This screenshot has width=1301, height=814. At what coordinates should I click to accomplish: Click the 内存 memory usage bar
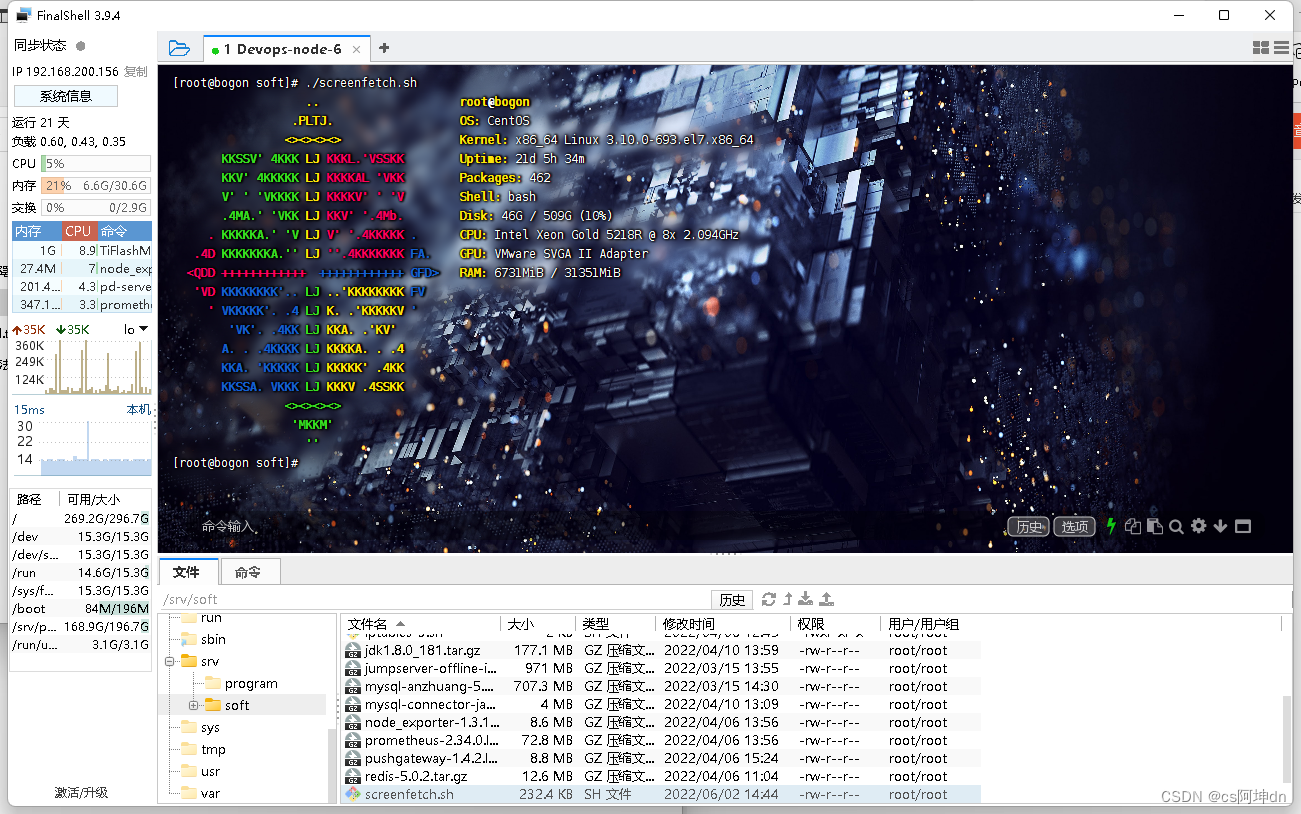(96, 186)
